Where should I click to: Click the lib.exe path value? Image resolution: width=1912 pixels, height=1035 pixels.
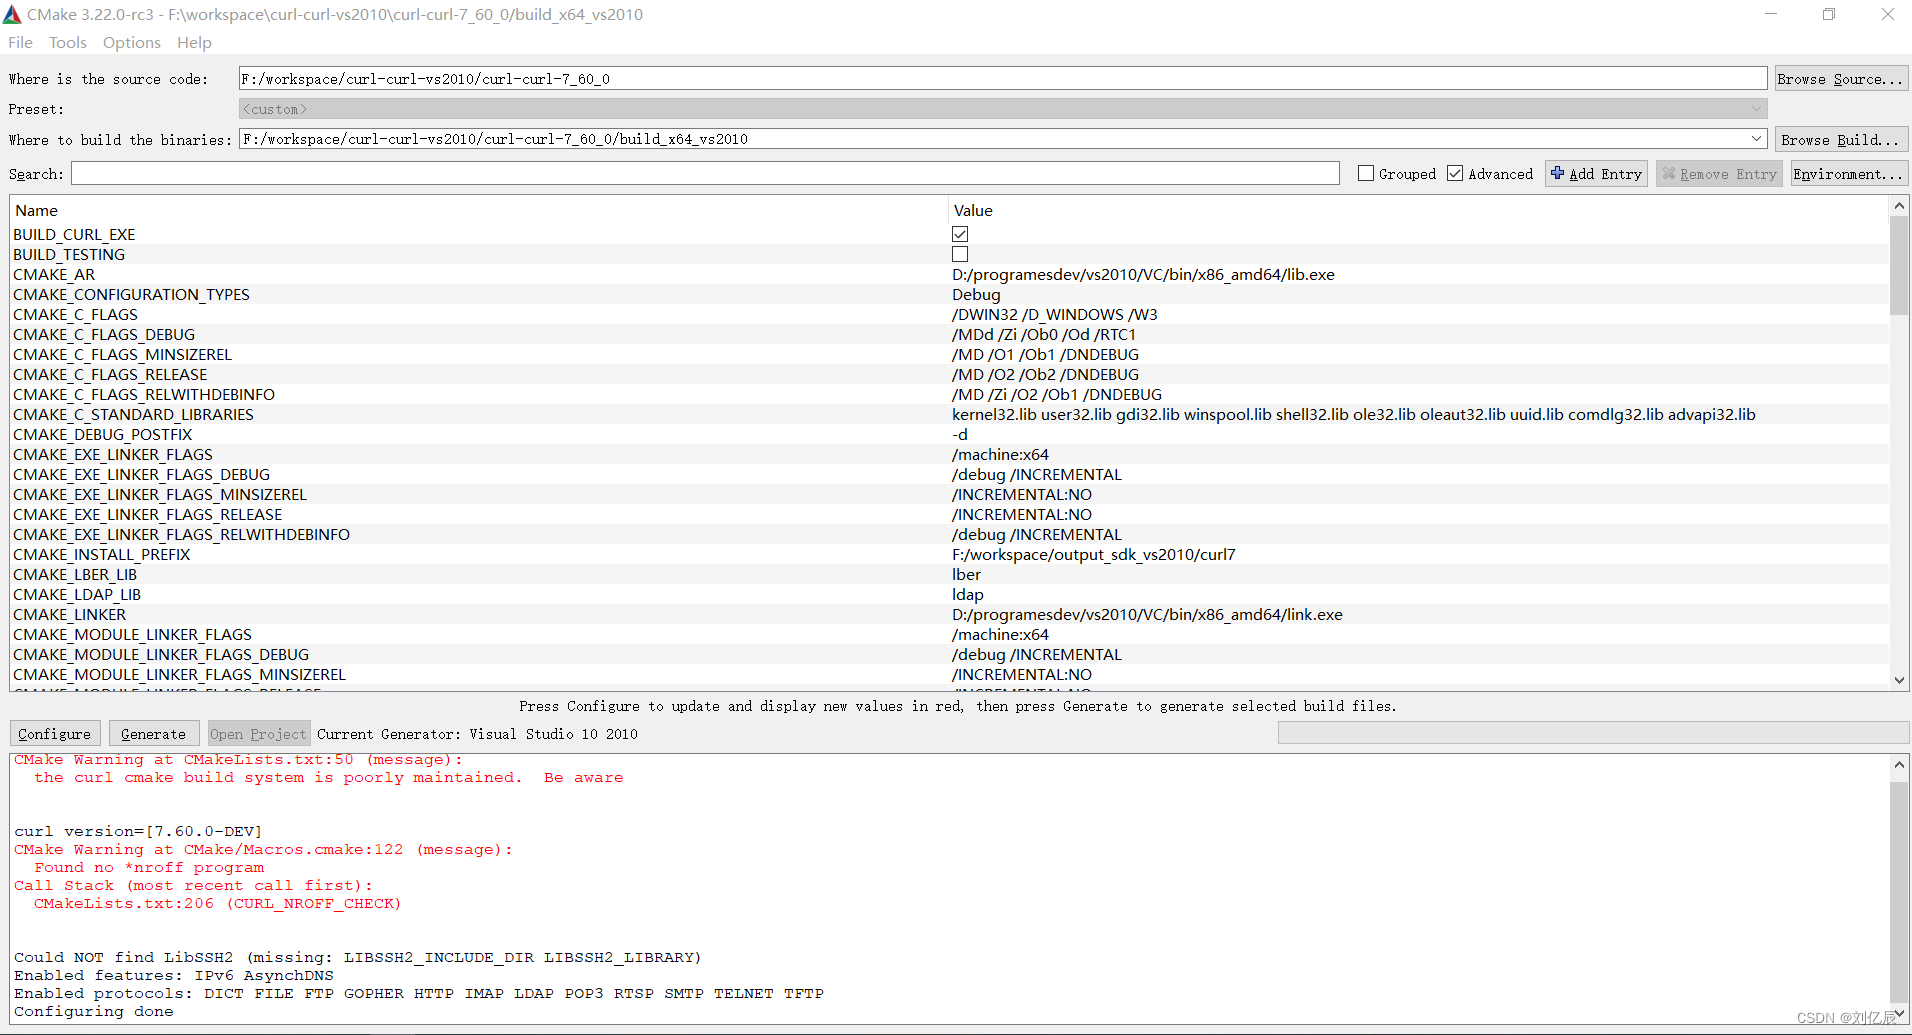point(1143,274)
